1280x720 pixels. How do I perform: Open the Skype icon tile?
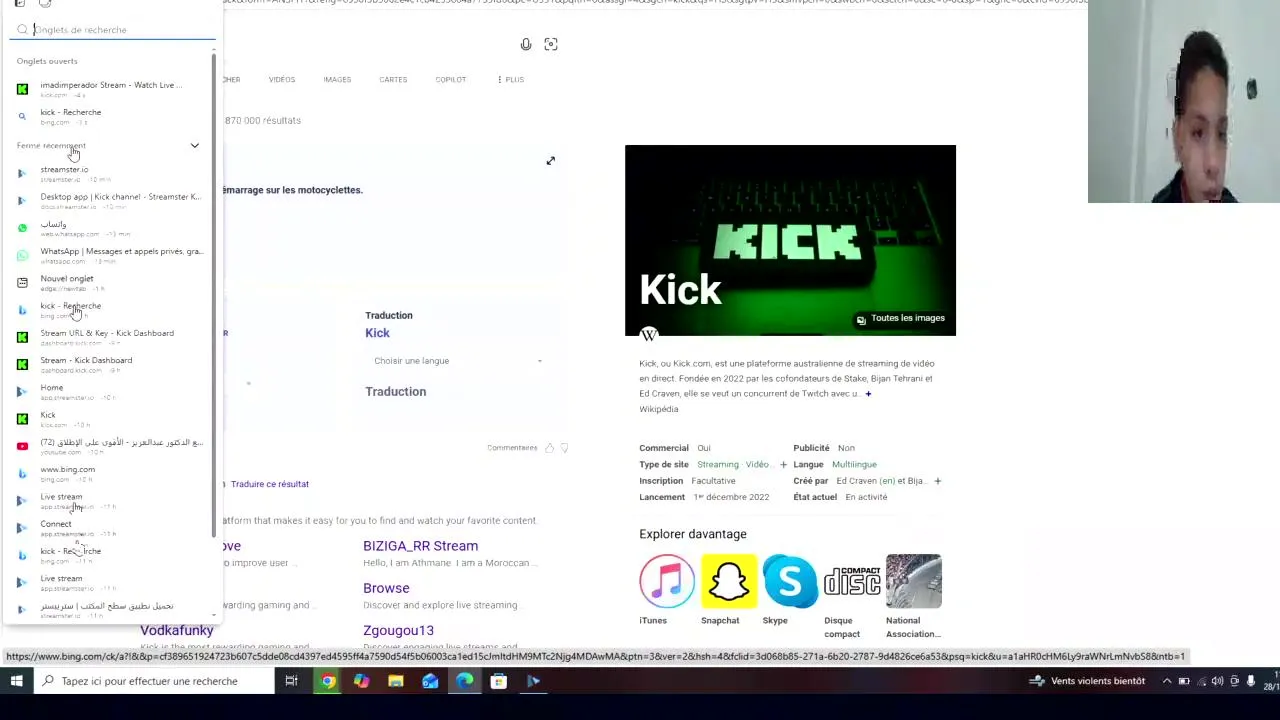[790, 581]
